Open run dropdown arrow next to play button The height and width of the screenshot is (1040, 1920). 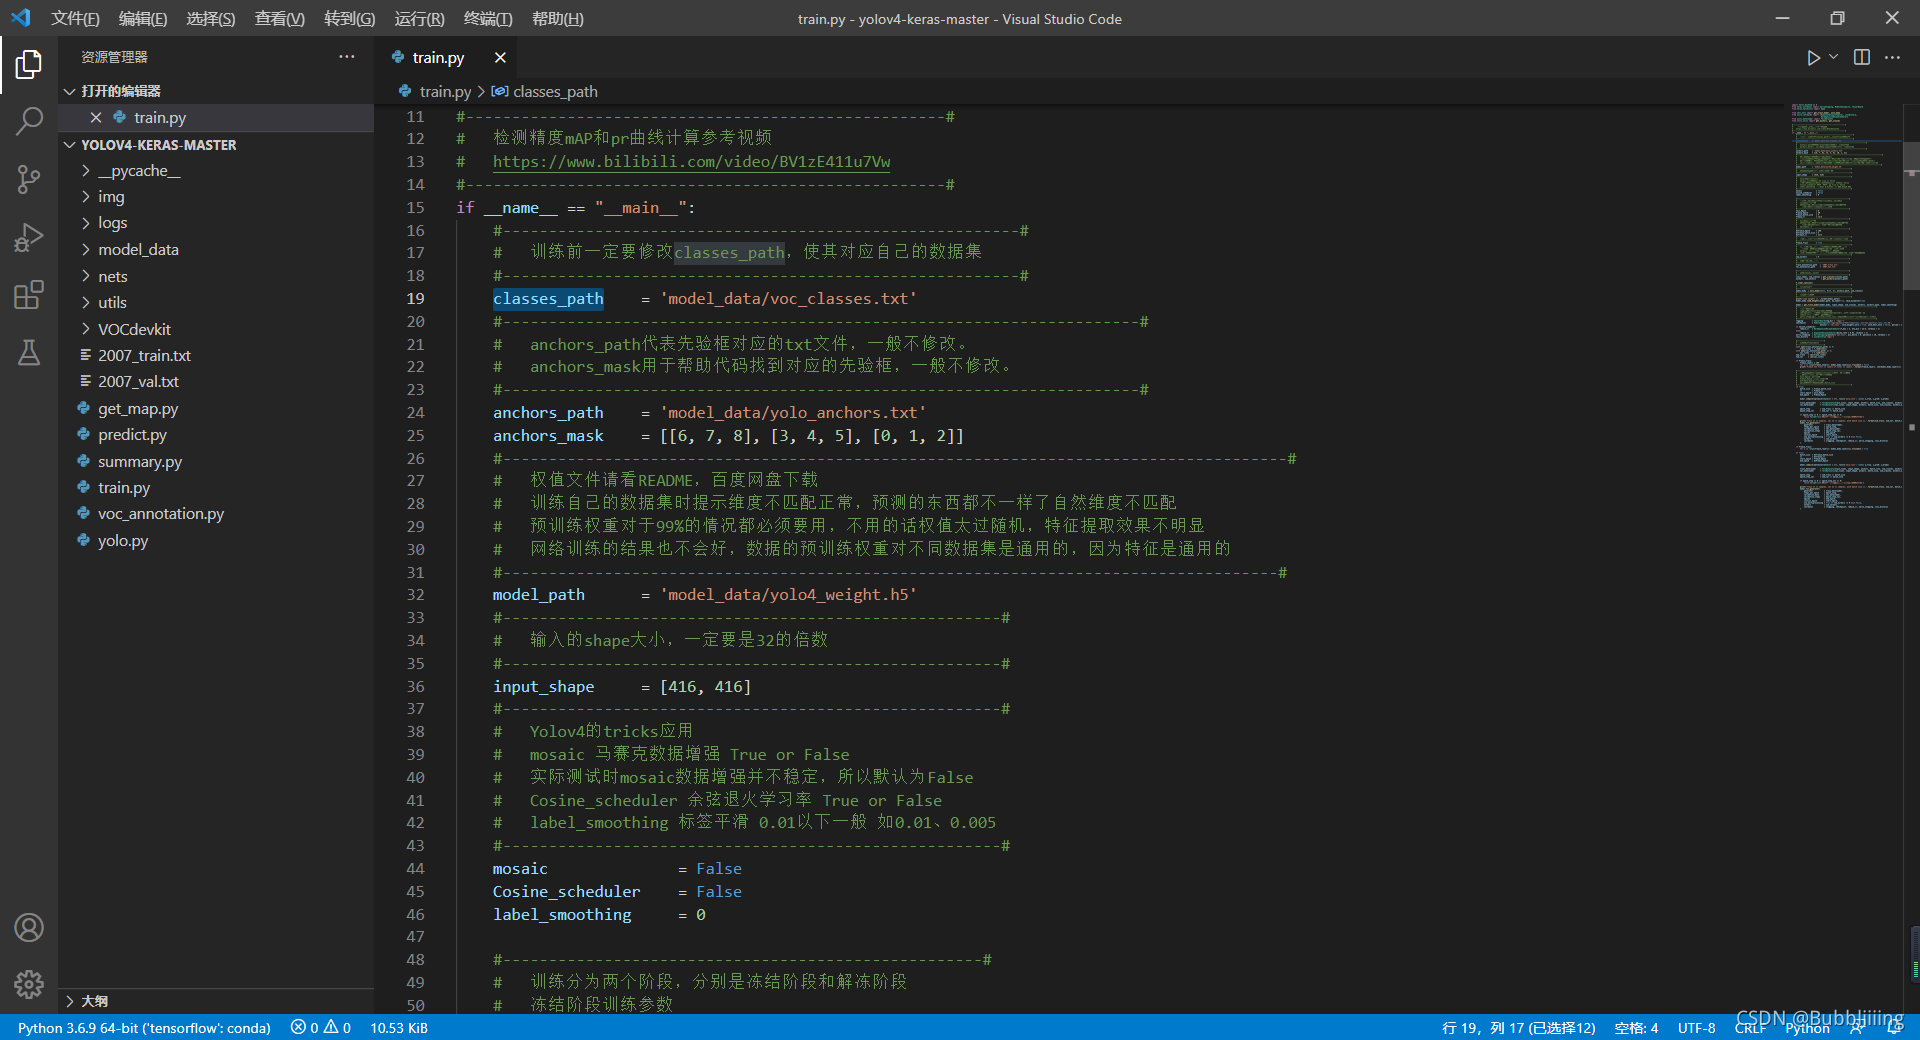pos(1833,58)
